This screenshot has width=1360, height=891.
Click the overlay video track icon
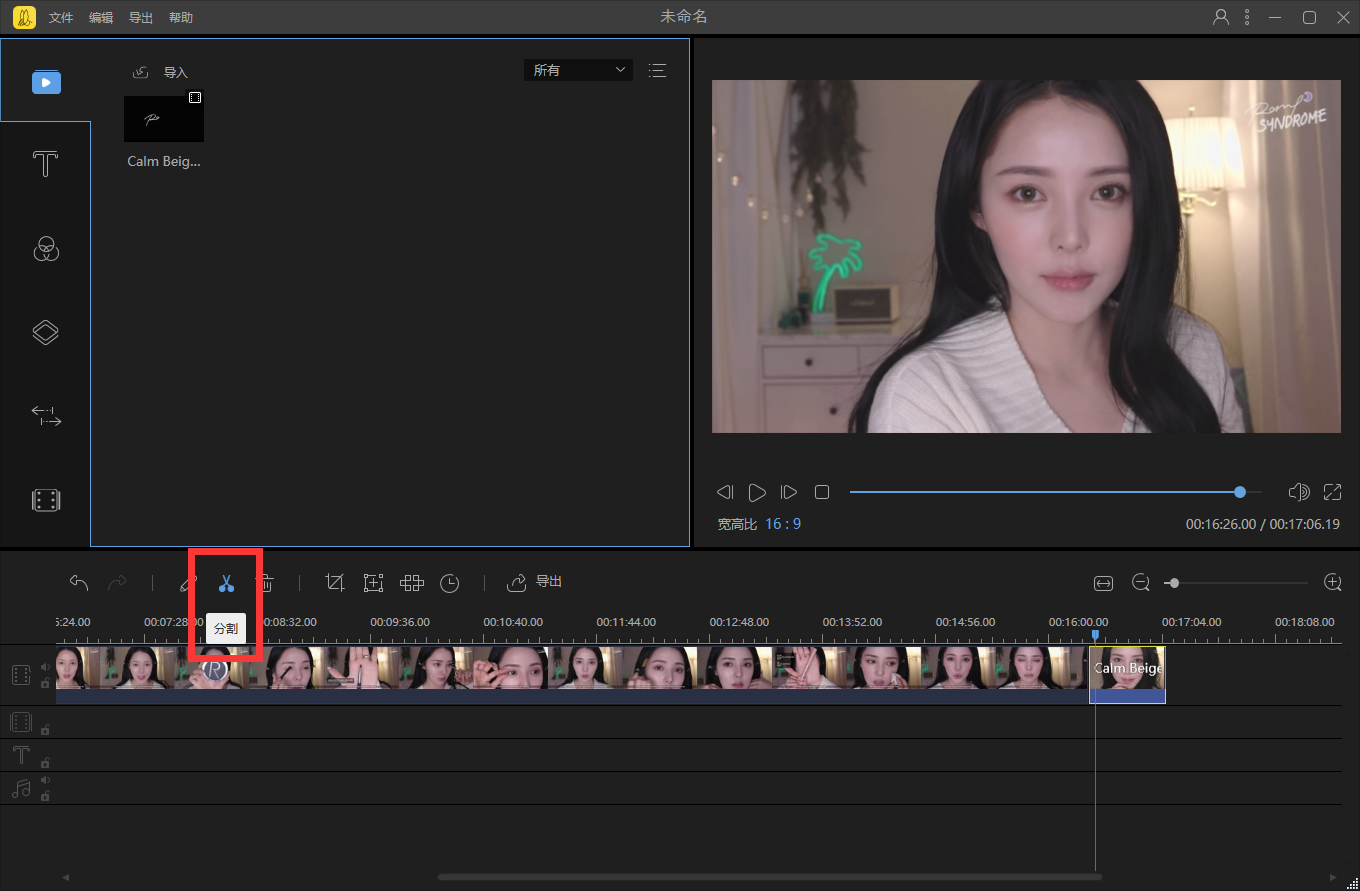point(21,722)
